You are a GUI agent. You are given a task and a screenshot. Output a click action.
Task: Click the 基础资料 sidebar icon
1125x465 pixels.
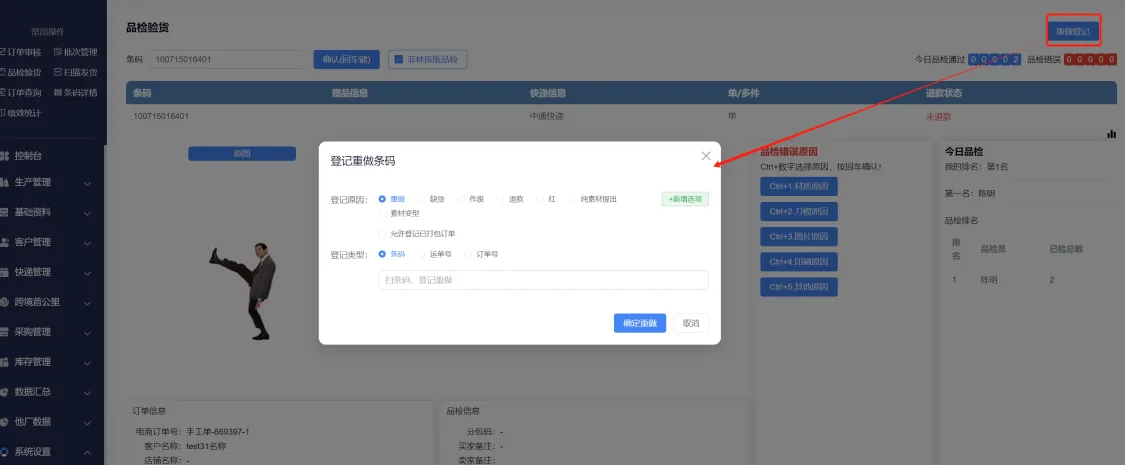(6, 213)
